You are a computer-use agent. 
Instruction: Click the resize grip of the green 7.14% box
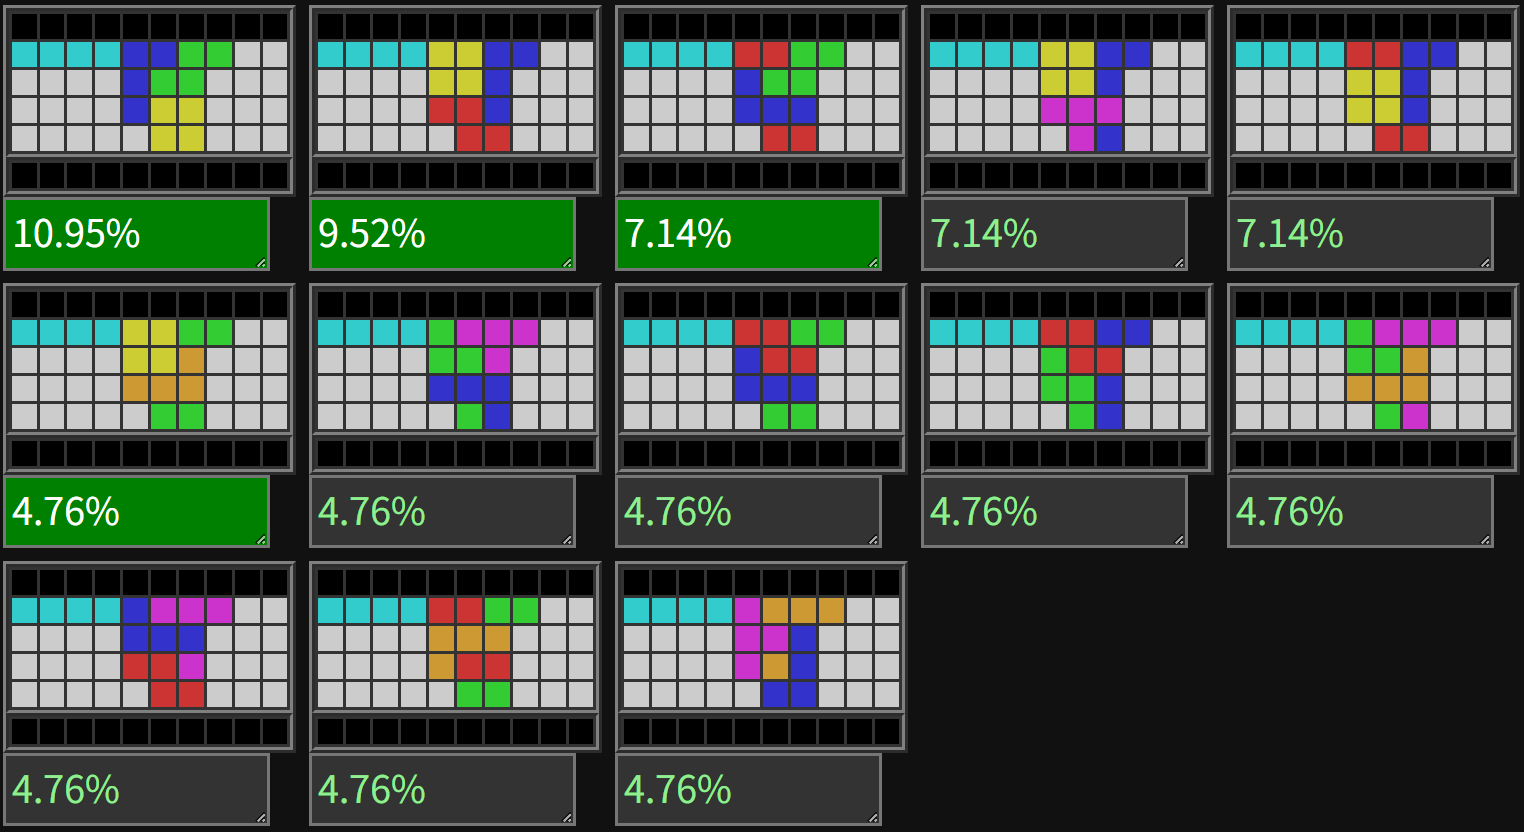tap(874, 263)
